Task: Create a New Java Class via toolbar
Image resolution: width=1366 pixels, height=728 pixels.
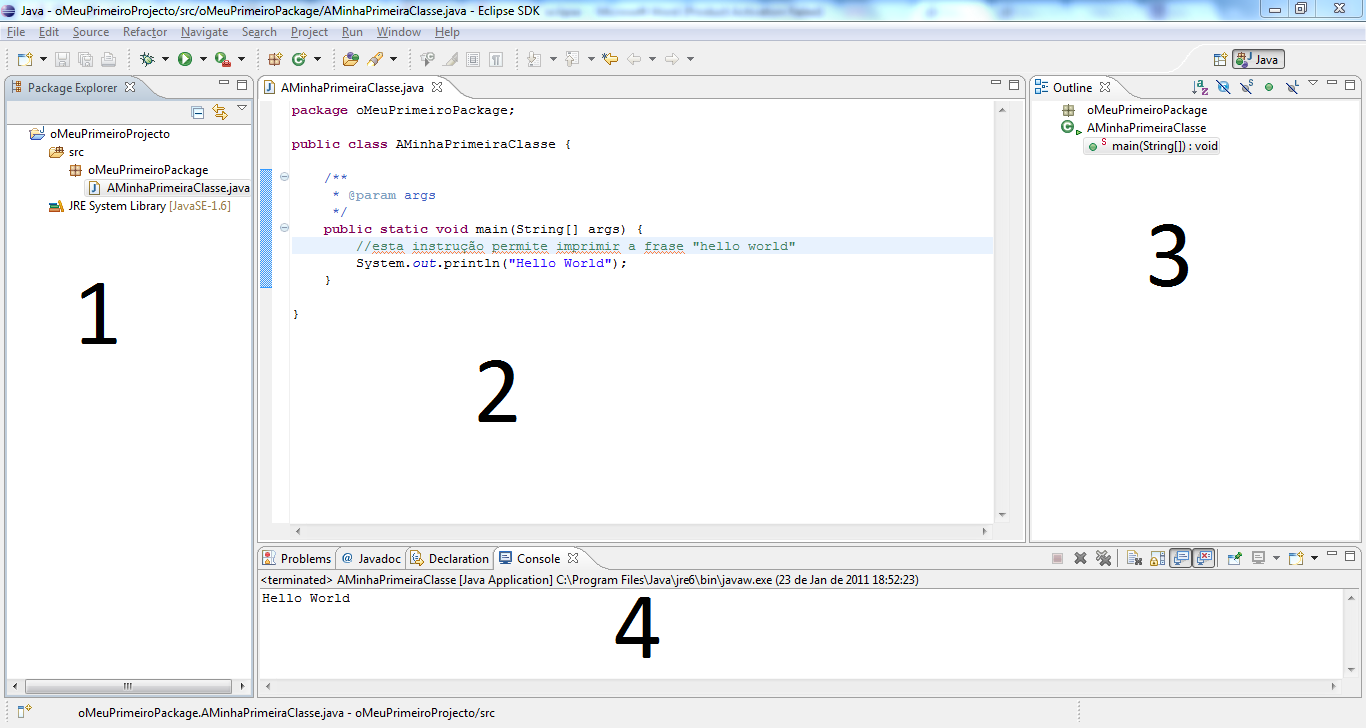Action: click(298, 59)
